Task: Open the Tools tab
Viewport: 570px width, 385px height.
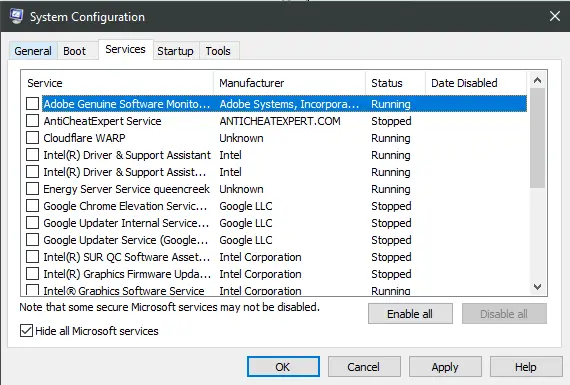Action: click(218, 51)
